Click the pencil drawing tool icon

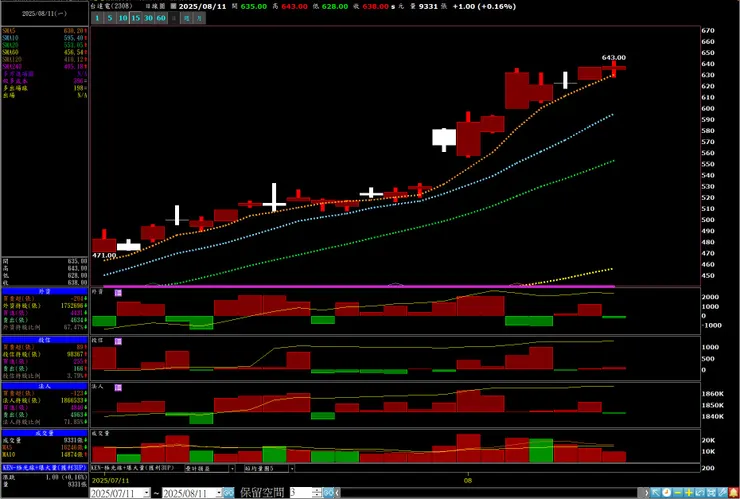coord(722,493)
